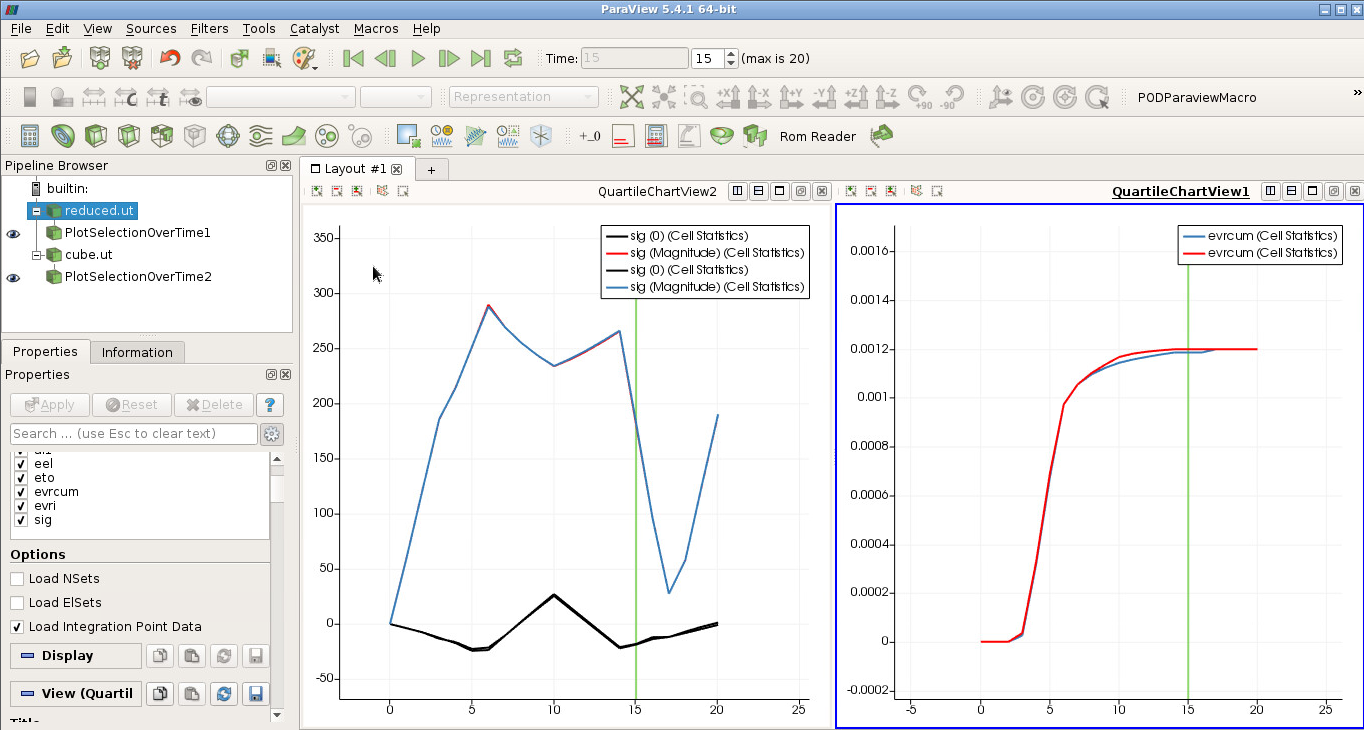Apply the Clip filter
1364x730 pixels.
(95, 135)
